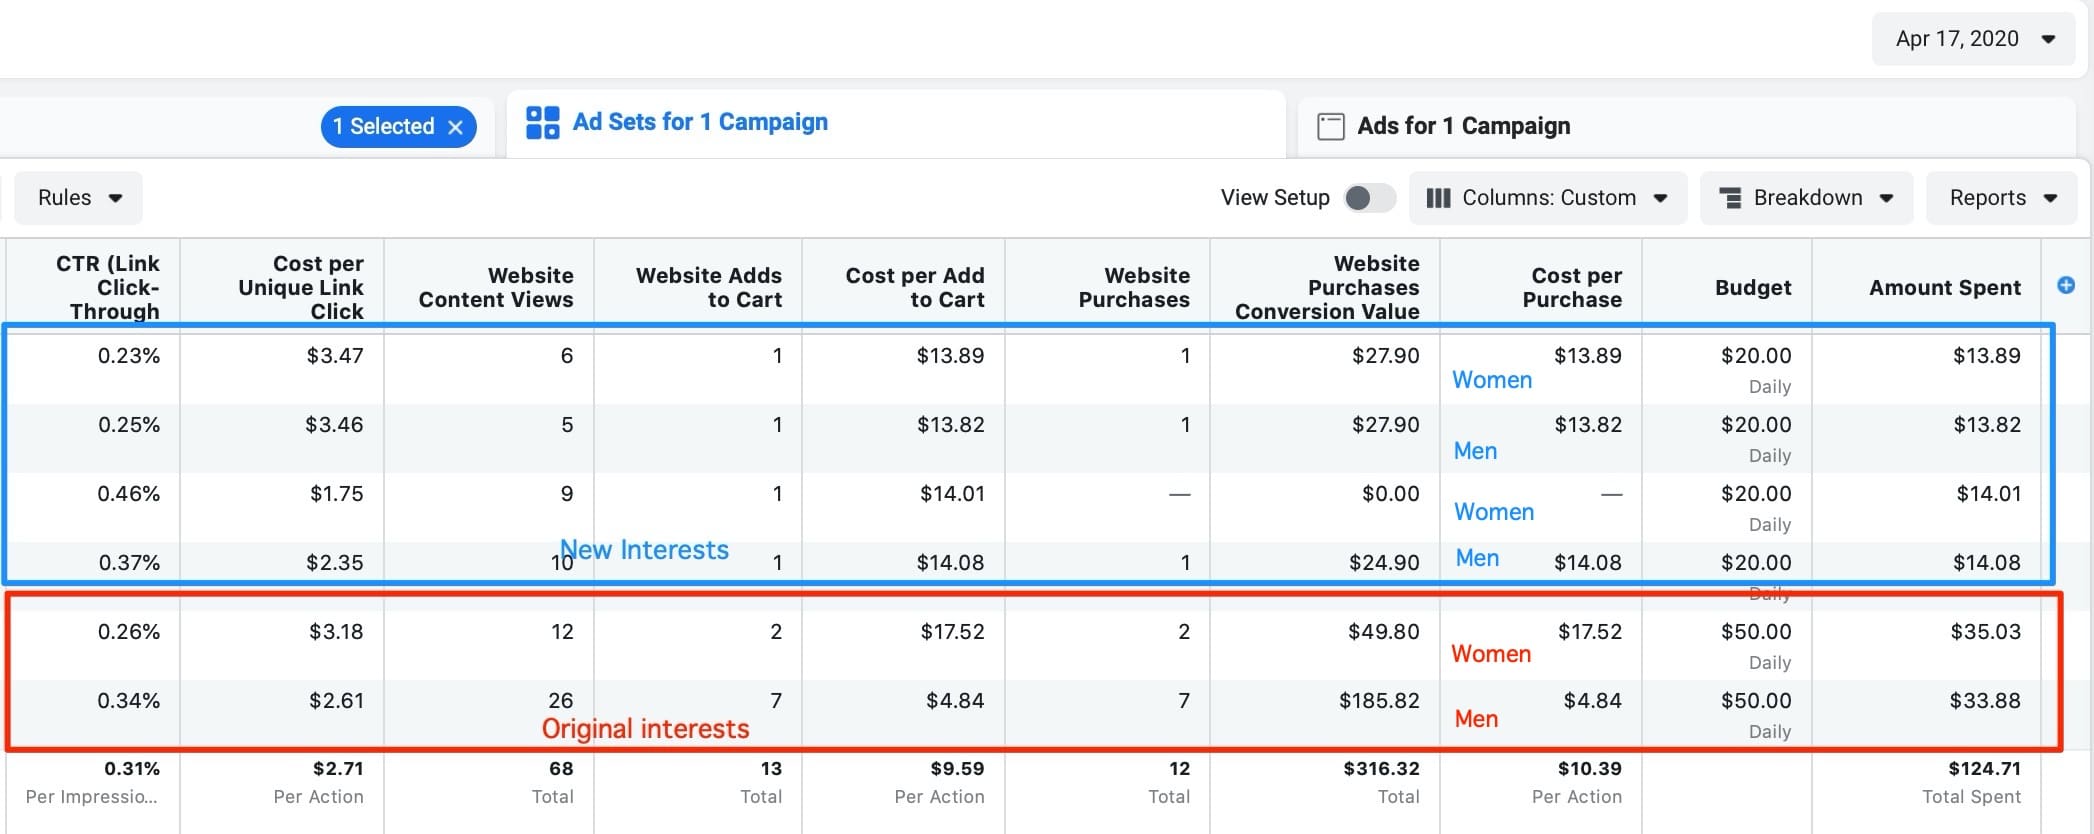Click the blue plus add-column icon
The width and height of the screenshot is (2094, 834).
tap(2066, 285)
